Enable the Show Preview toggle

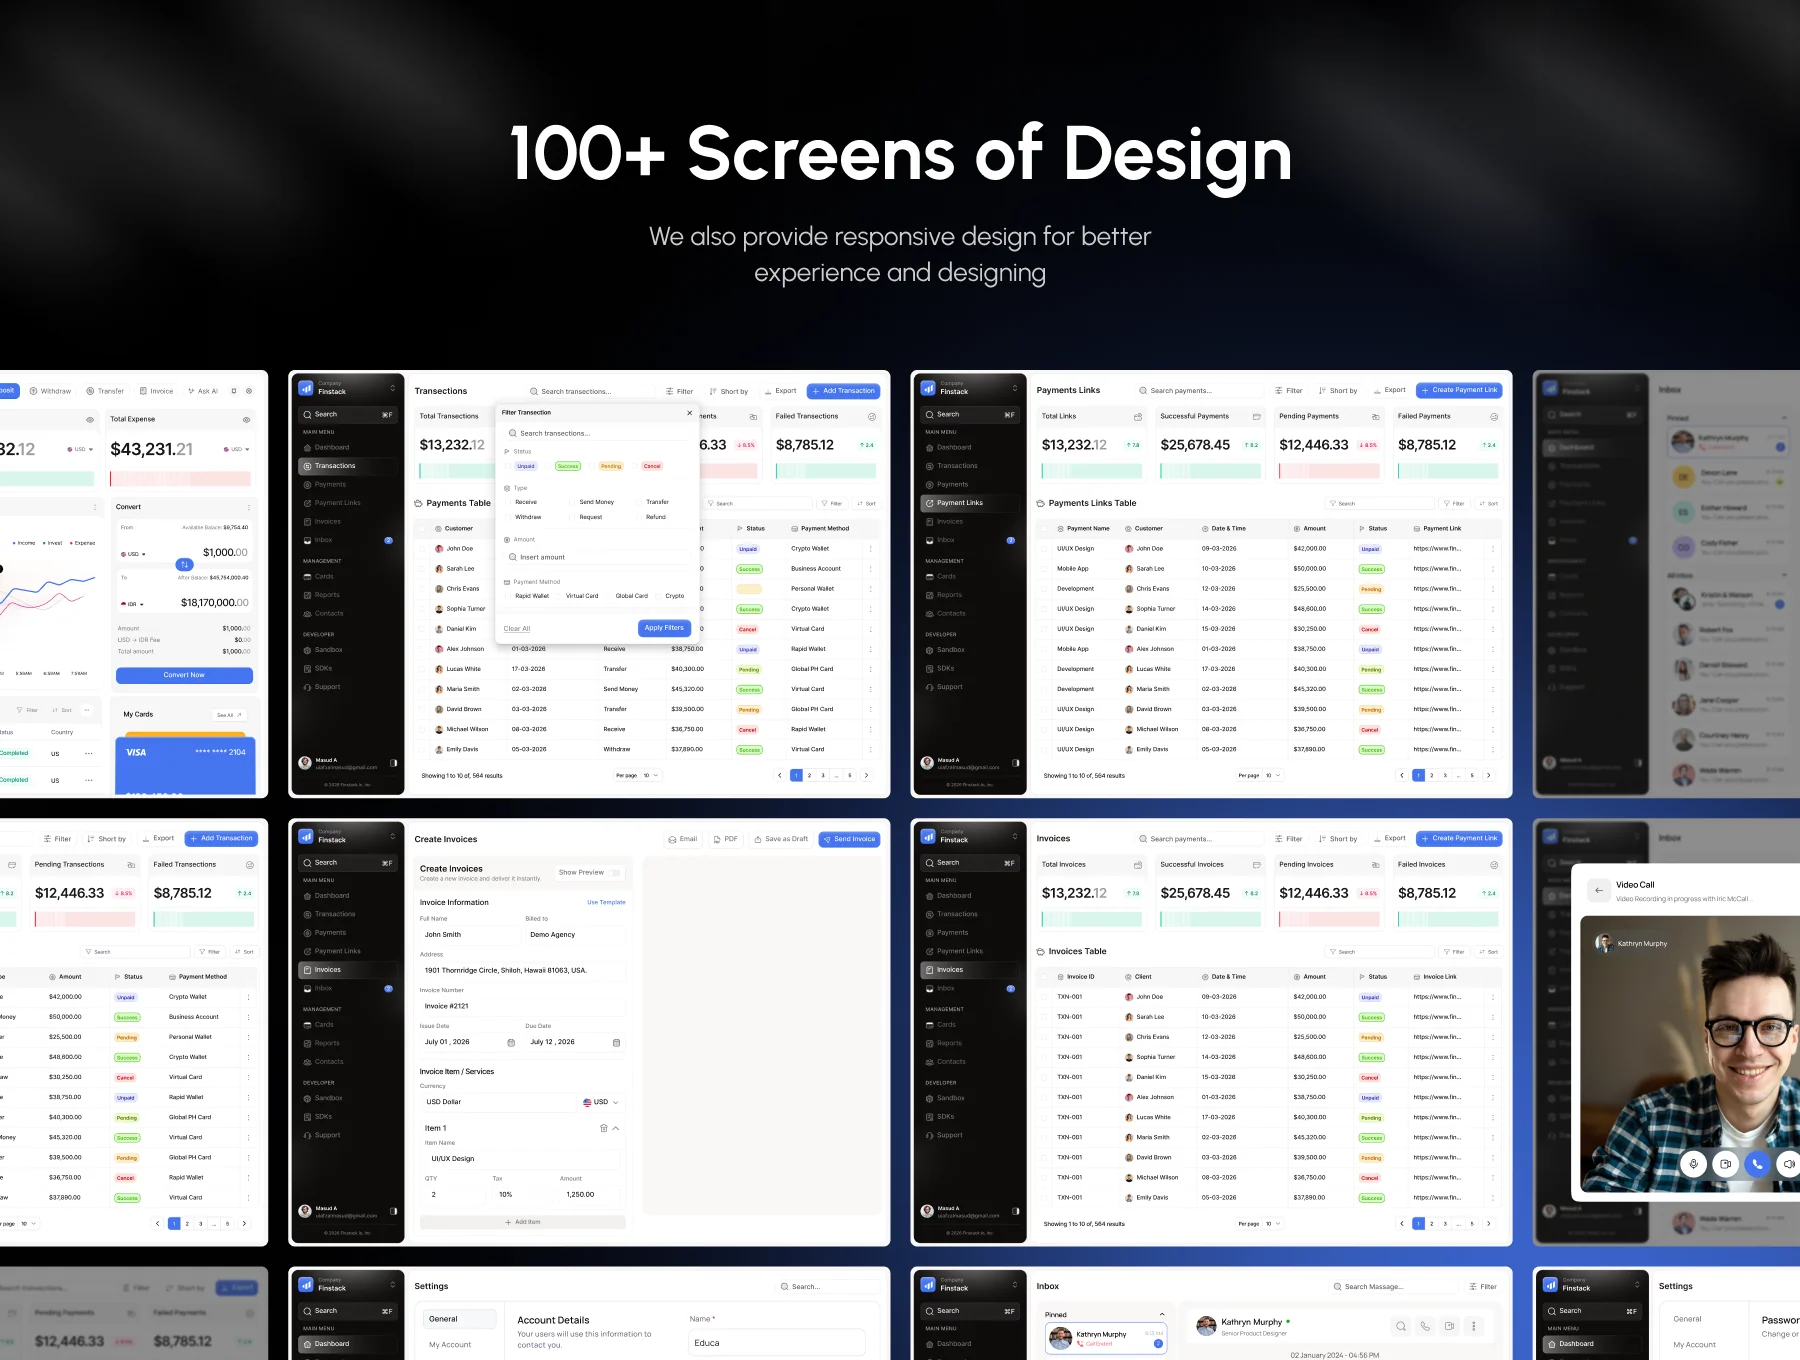click(616, 873)
